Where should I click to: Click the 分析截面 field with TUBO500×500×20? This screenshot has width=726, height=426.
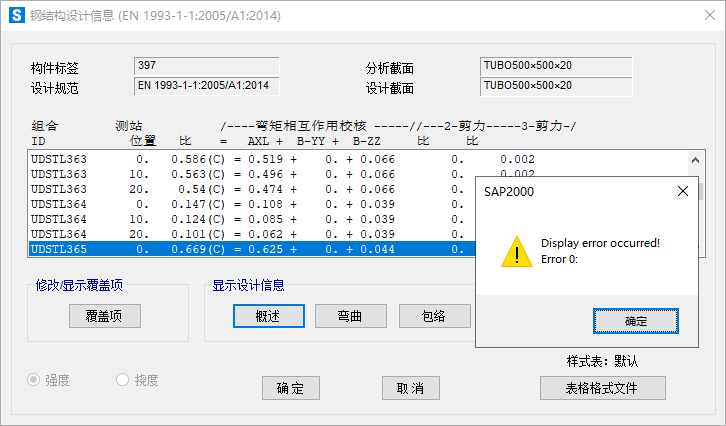(x=556, y=65)
